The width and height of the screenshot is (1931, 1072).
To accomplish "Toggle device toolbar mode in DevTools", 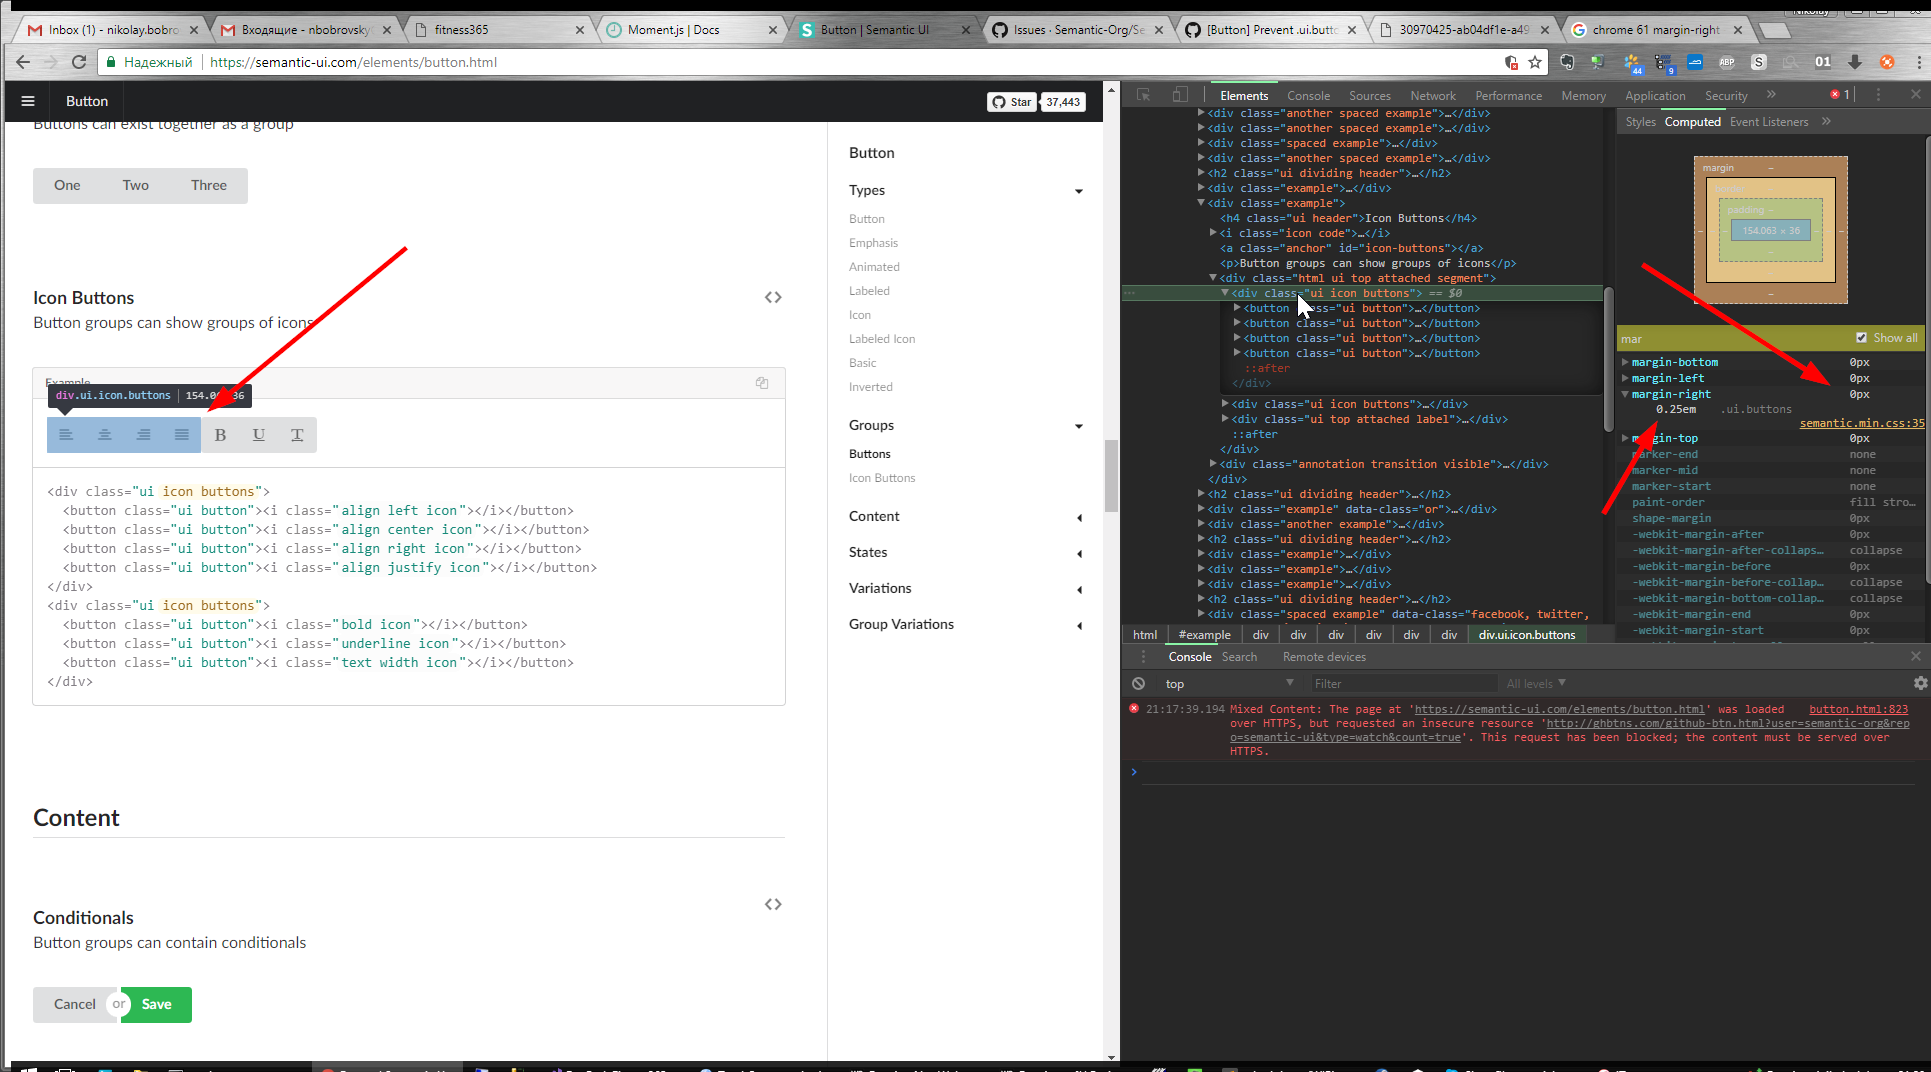I will [1180, 93].
